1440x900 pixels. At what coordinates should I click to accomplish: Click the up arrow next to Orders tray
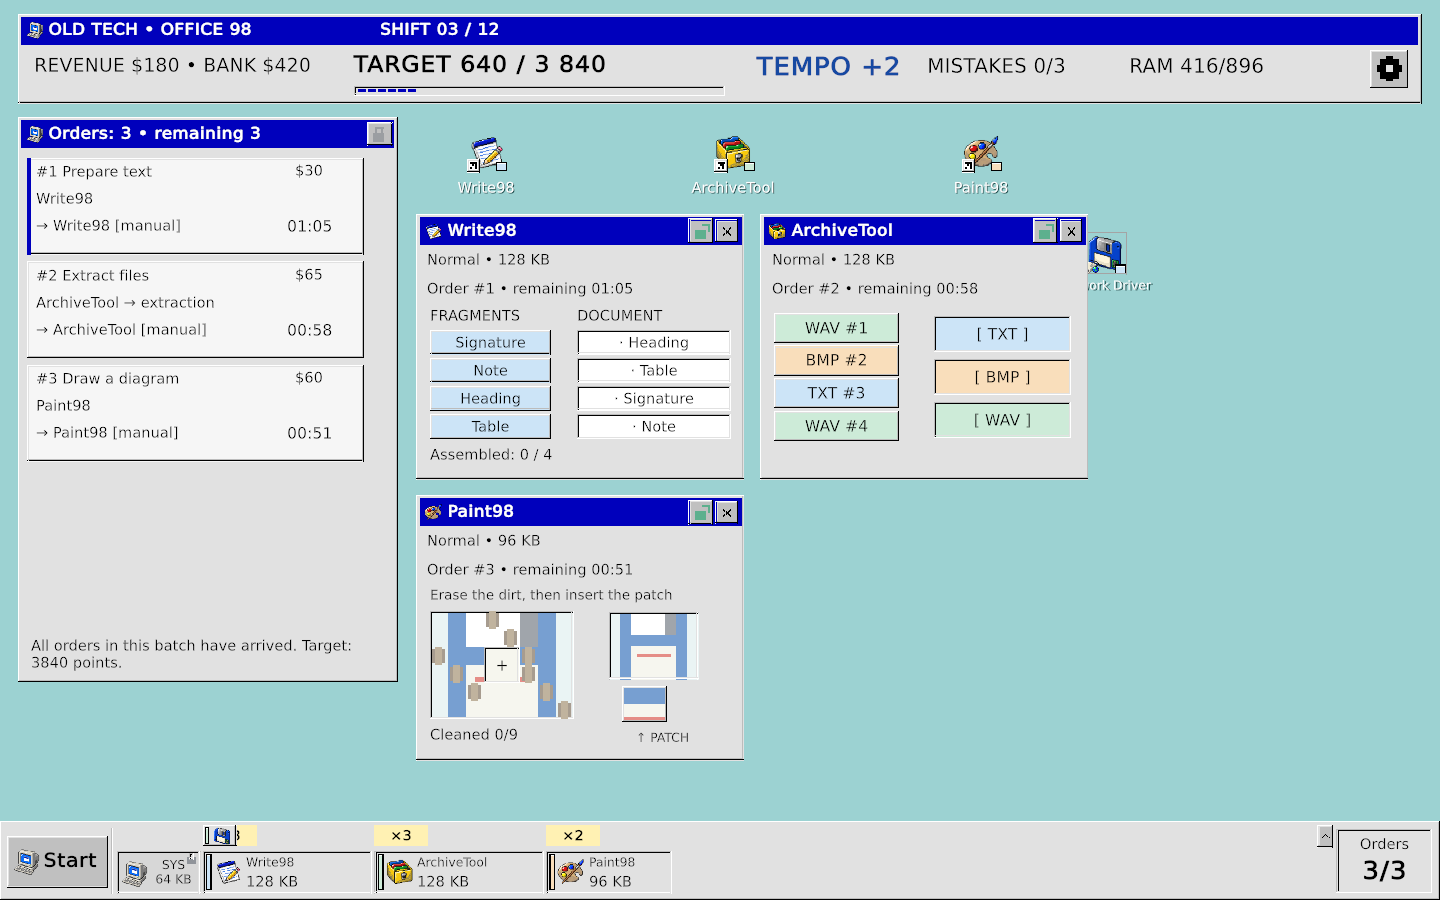coord(1325,836)
